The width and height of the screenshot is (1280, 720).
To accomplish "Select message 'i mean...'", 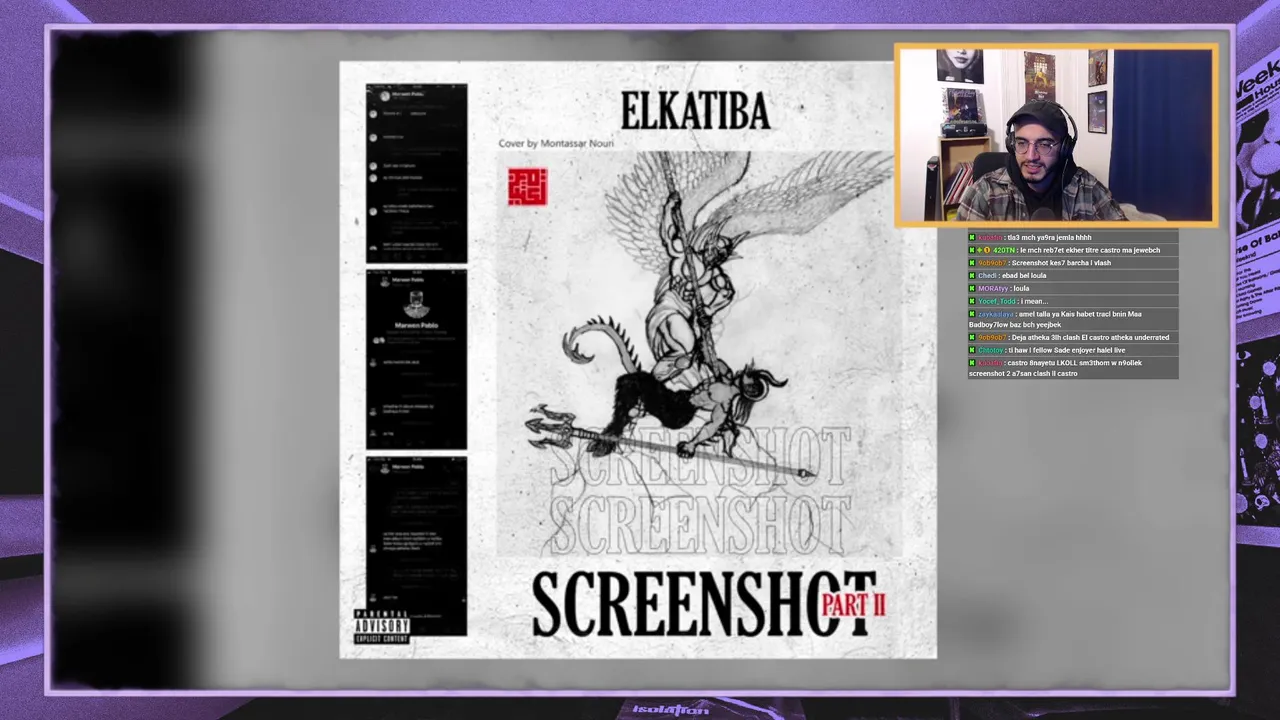I will (x=1034, y=301).
